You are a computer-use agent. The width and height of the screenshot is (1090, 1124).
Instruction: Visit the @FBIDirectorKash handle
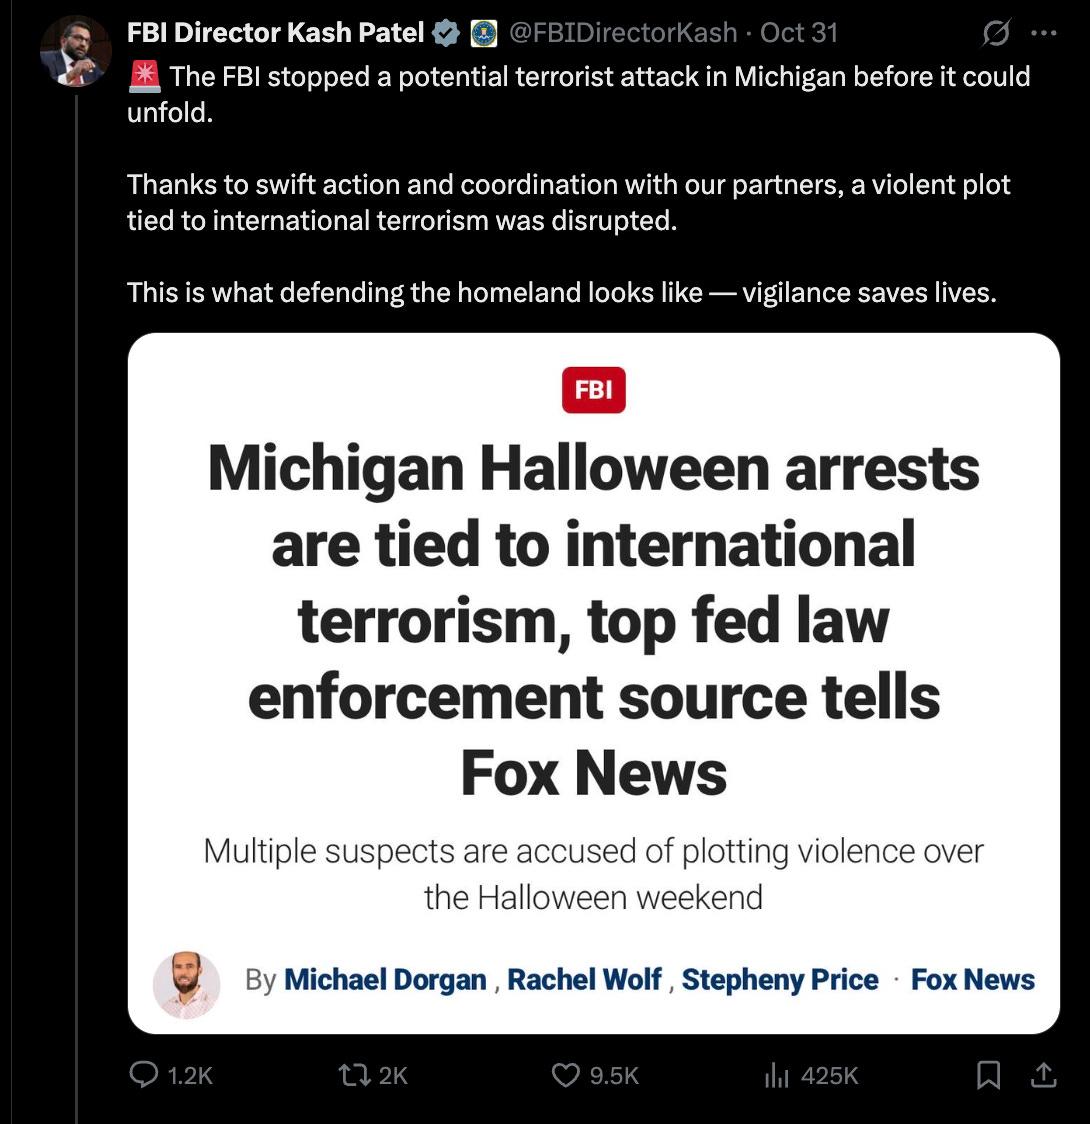(623, 33)
